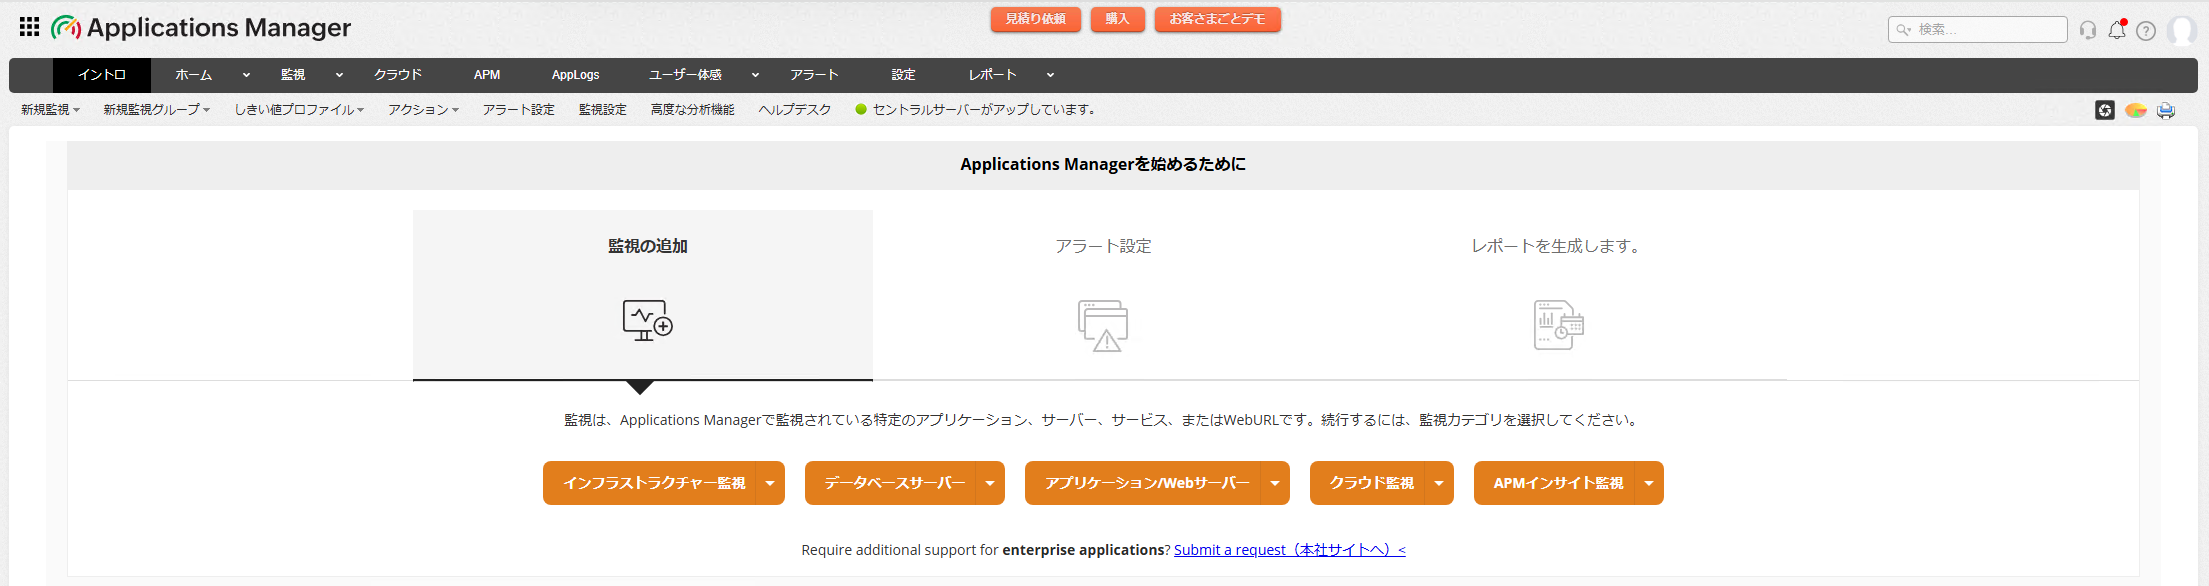This screenshot has width=2209, height=586.
Task: Open the help question mark icon
Action: click(2146, 30)
